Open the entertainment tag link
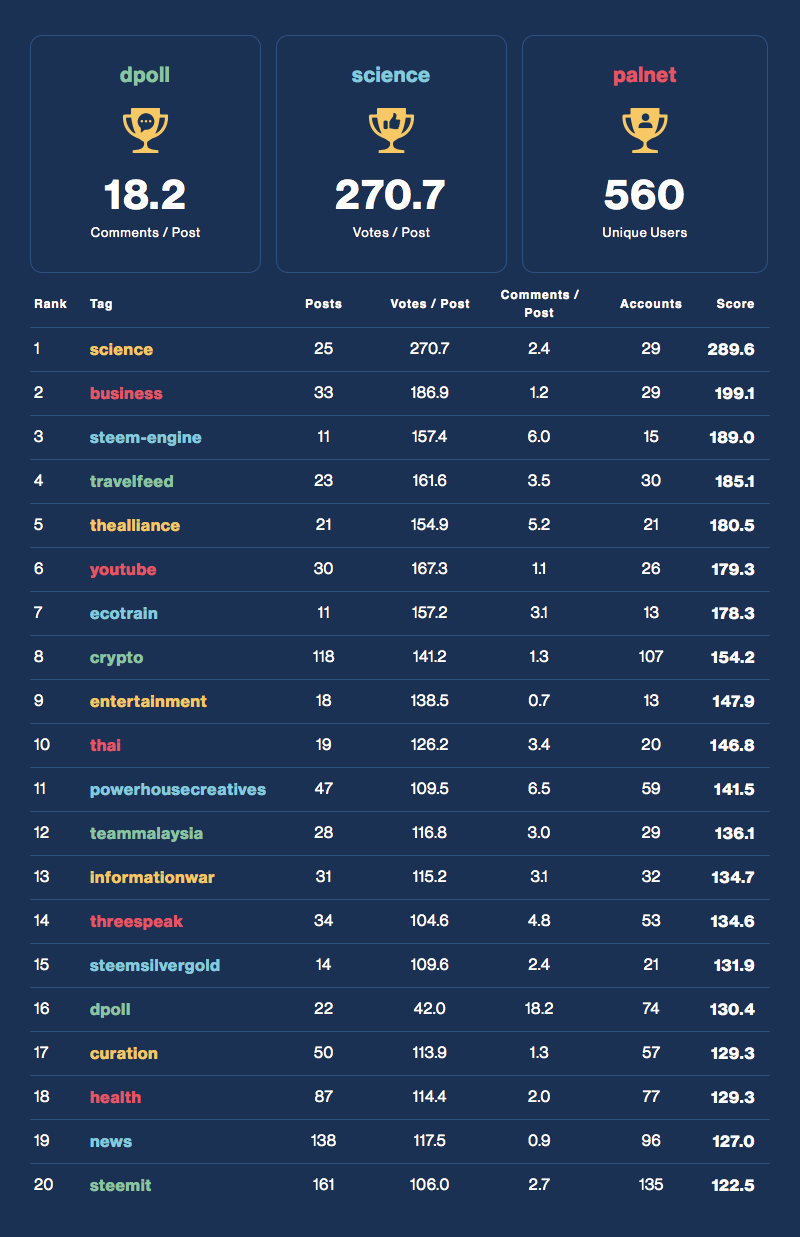The height and width of the screenshot is (1237, 800). pos(148,701)
